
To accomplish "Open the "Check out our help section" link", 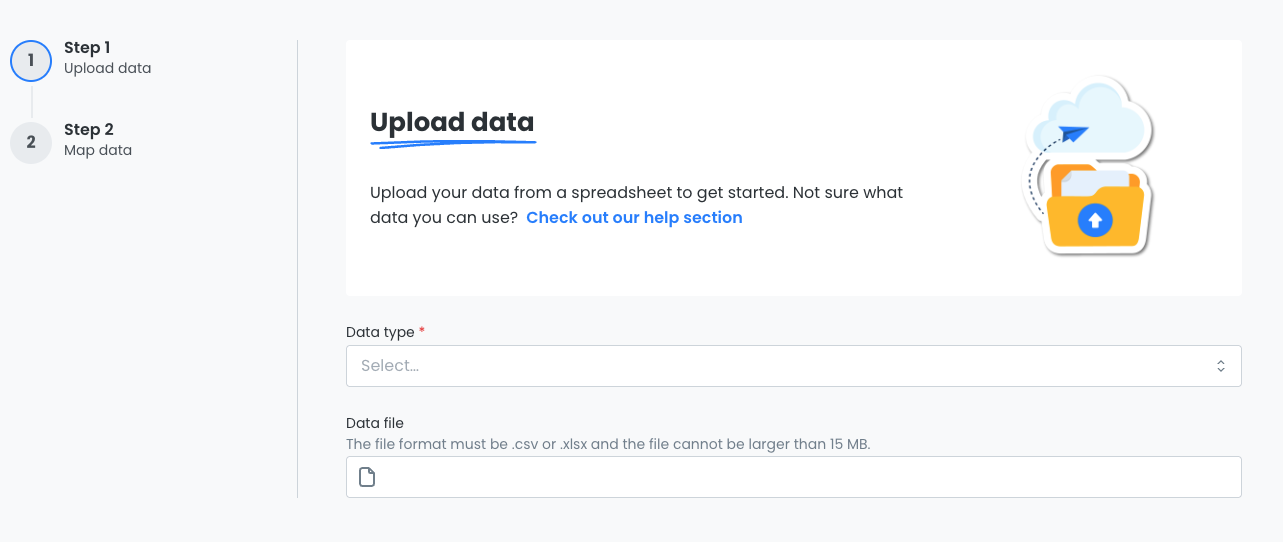I will click(634, 217).
